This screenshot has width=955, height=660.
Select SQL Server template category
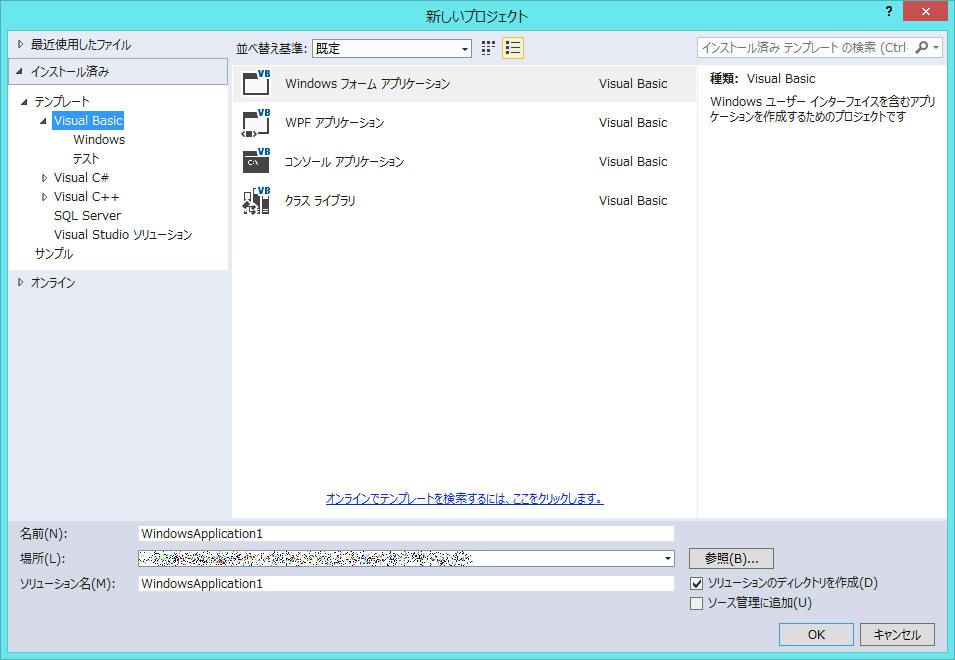87,216
